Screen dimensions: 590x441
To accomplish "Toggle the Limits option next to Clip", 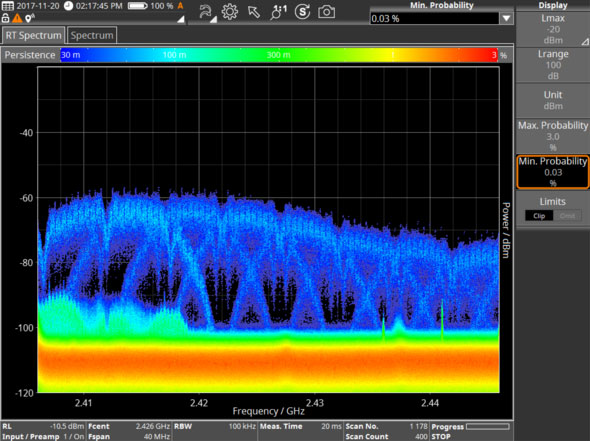I will (x=567, y=216).
